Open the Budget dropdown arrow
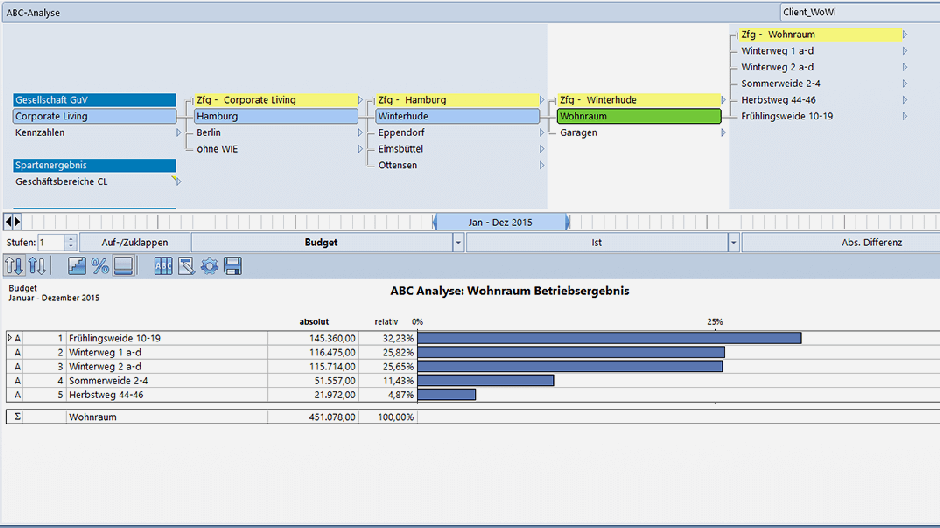The image size is (940, 528). tap(458, 242)
